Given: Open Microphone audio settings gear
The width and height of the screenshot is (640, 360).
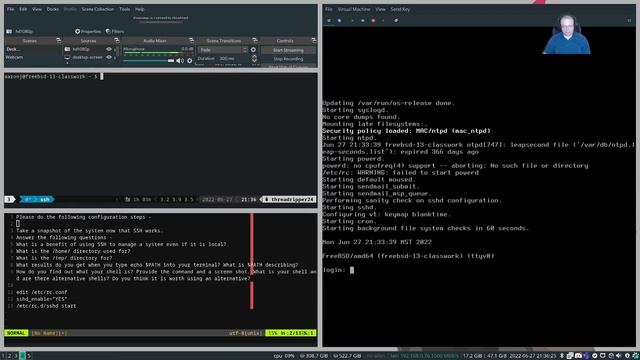Looking at the screenshot, I should [189, 61].
